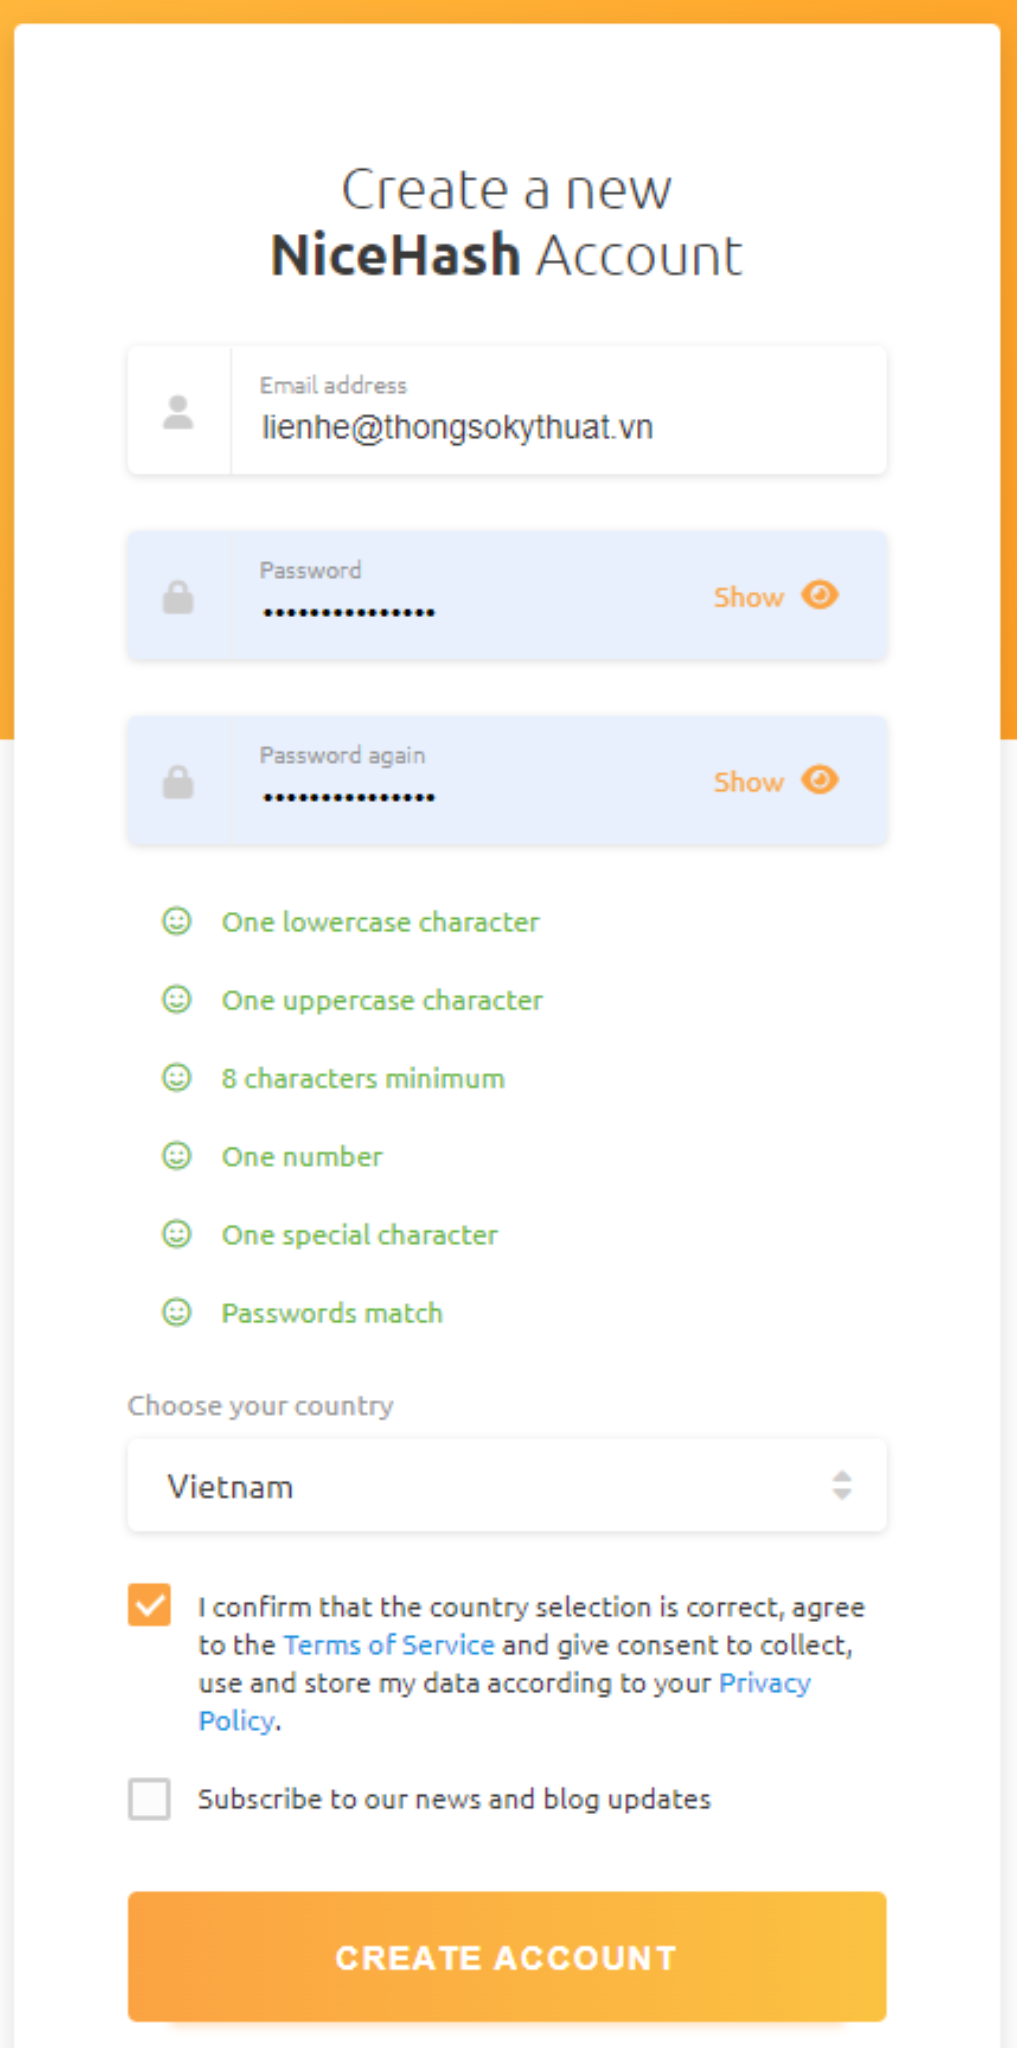This screenshot has width=1017, height=2048.
Task: Click the eye icon in Password again field
Action: point(820,780)
